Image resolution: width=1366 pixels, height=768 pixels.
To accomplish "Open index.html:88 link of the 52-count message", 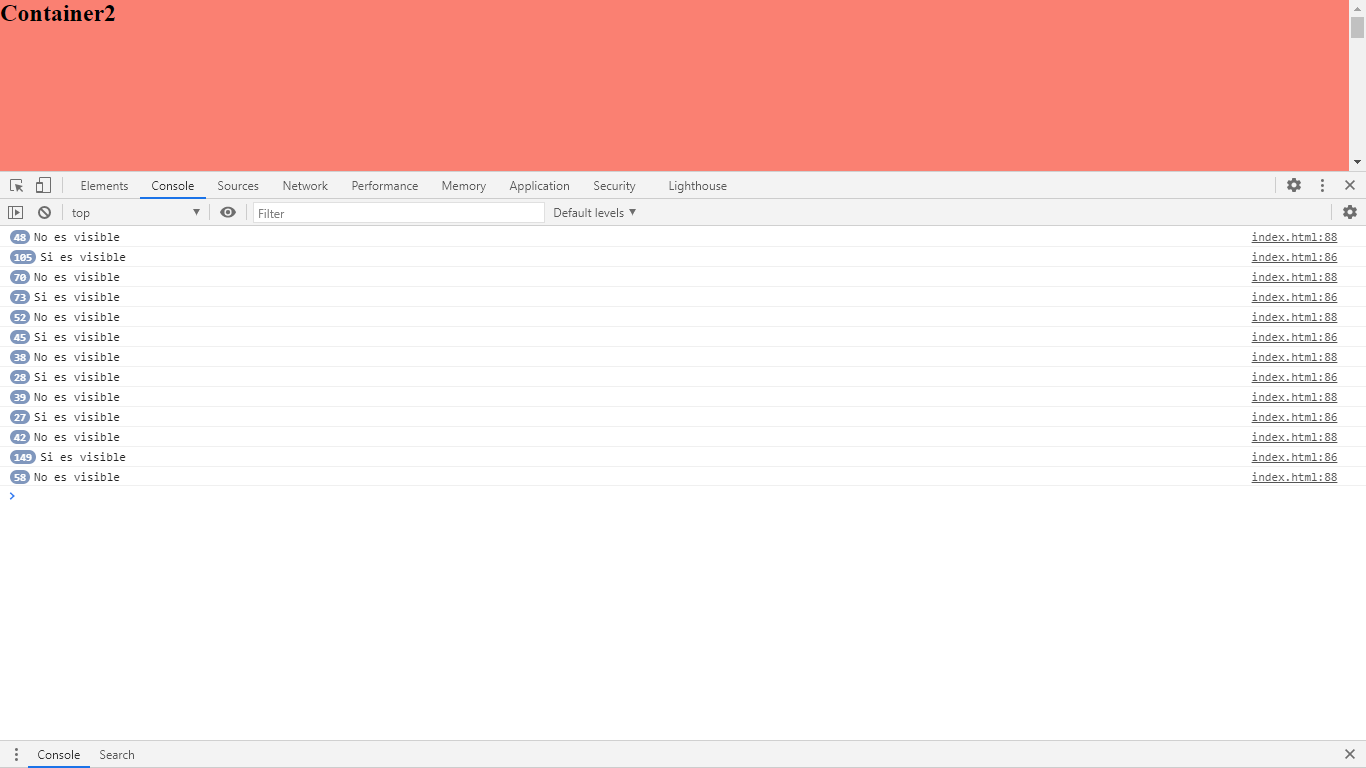I will click(1294, 317).
